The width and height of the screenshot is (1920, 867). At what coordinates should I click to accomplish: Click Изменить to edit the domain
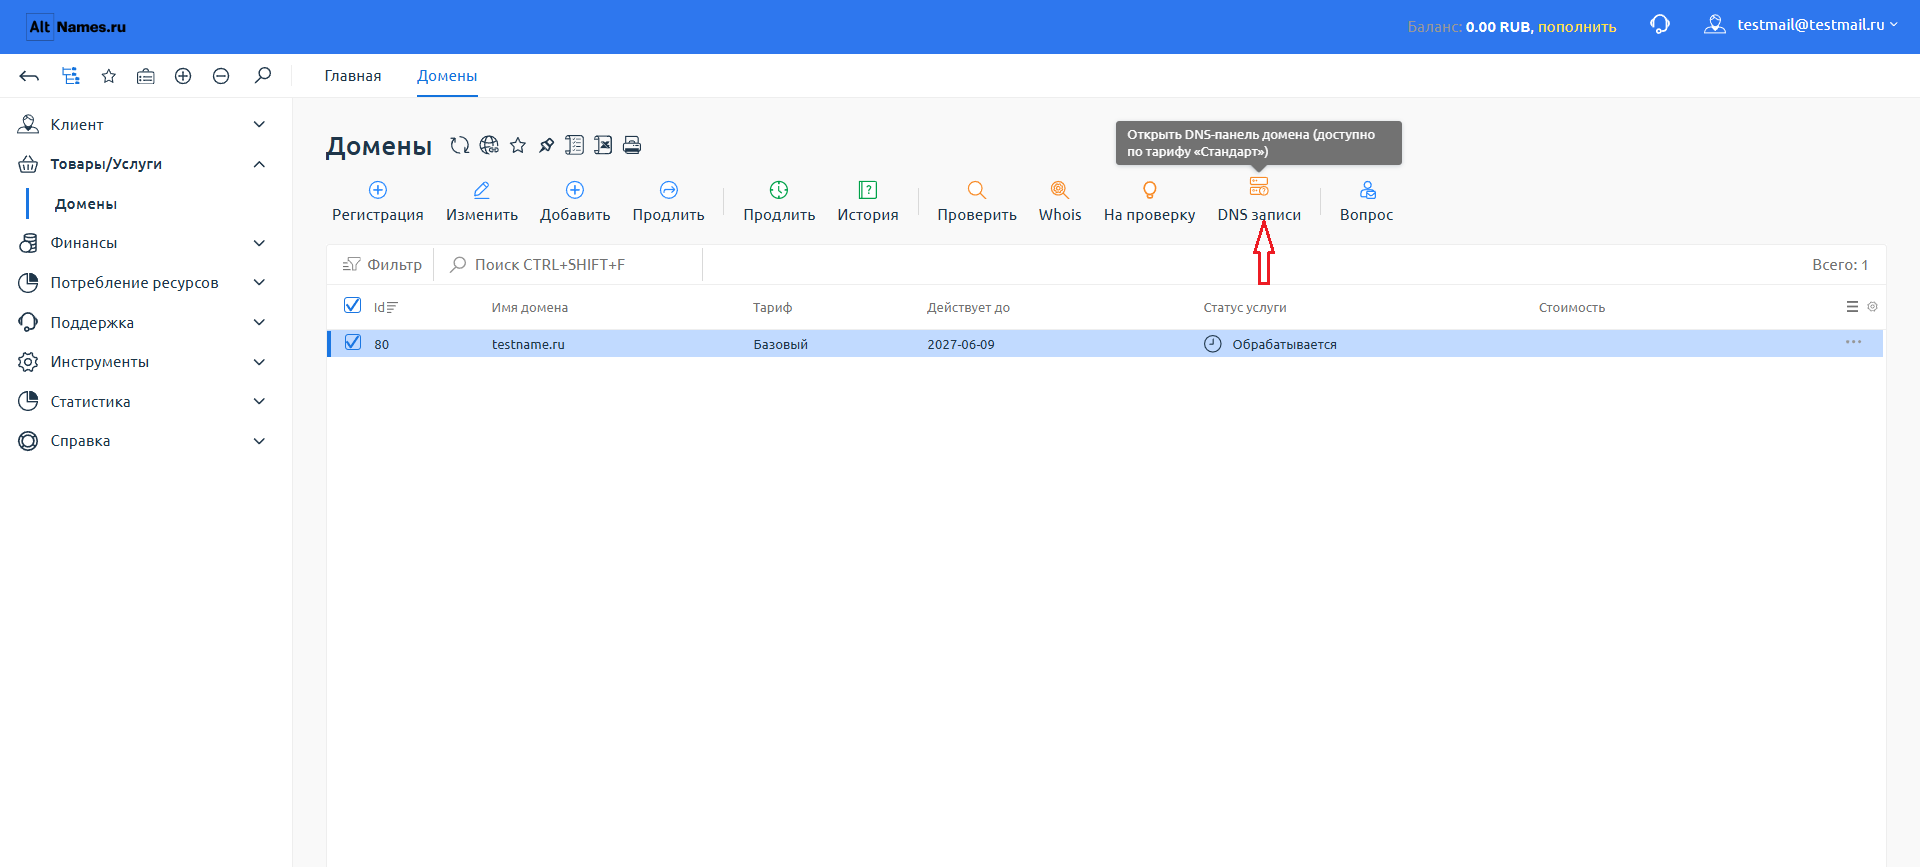pyautogui.click(x=482, y=201)
